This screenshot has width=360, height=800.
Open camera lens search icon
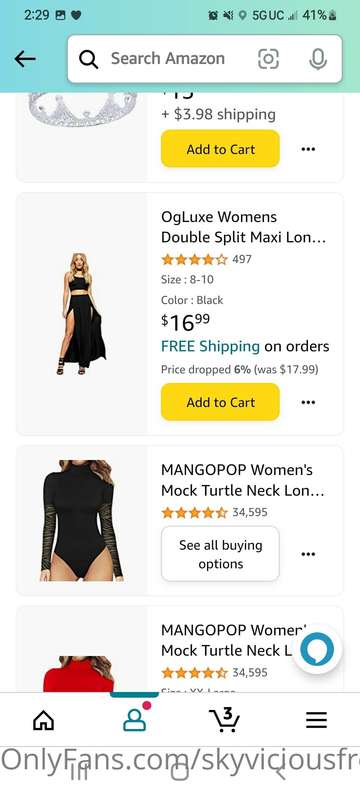(268, 59)
